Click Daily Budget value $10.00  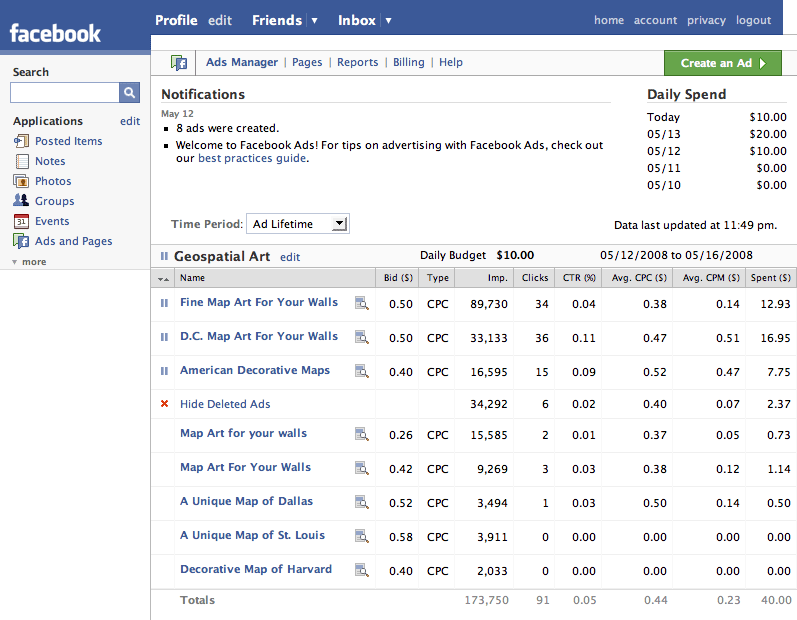click(x=515, y=255)
